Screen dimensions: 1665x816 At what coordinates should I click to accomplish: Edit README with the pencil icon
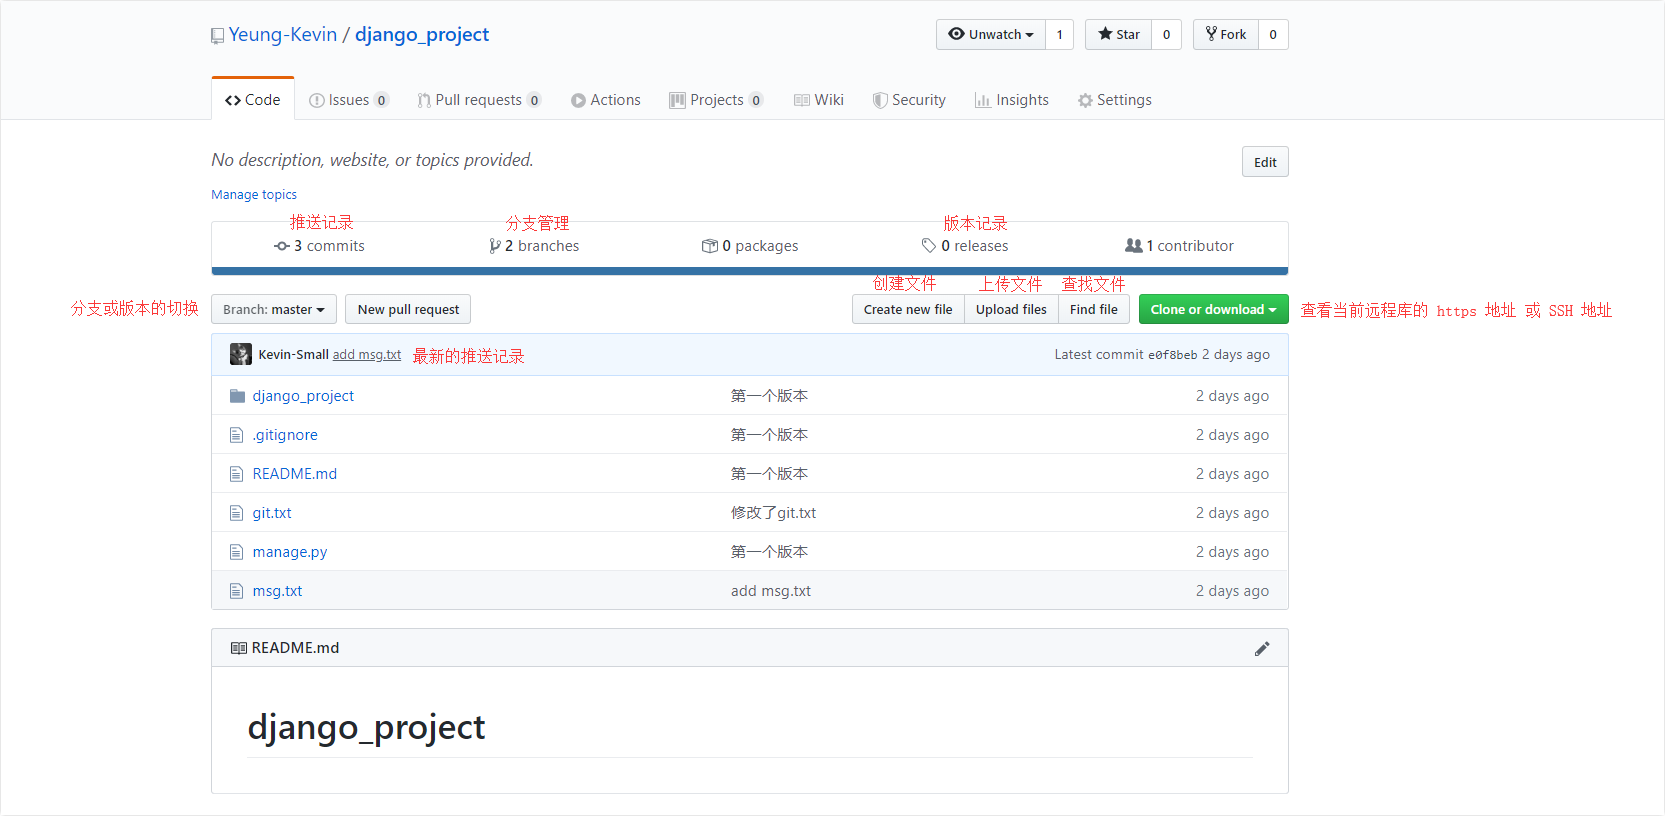click(x=1262, y=649)
